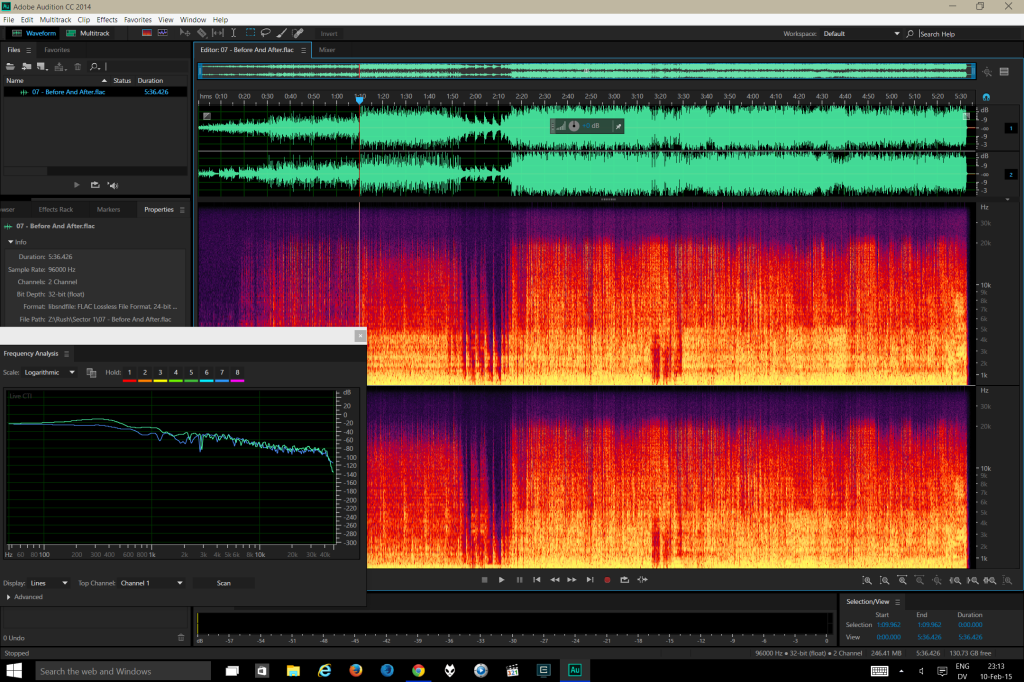Toggle the spectral frequency display button
Image resolution: width=1024 pixels, height=682 pixels.
point(145,33)
